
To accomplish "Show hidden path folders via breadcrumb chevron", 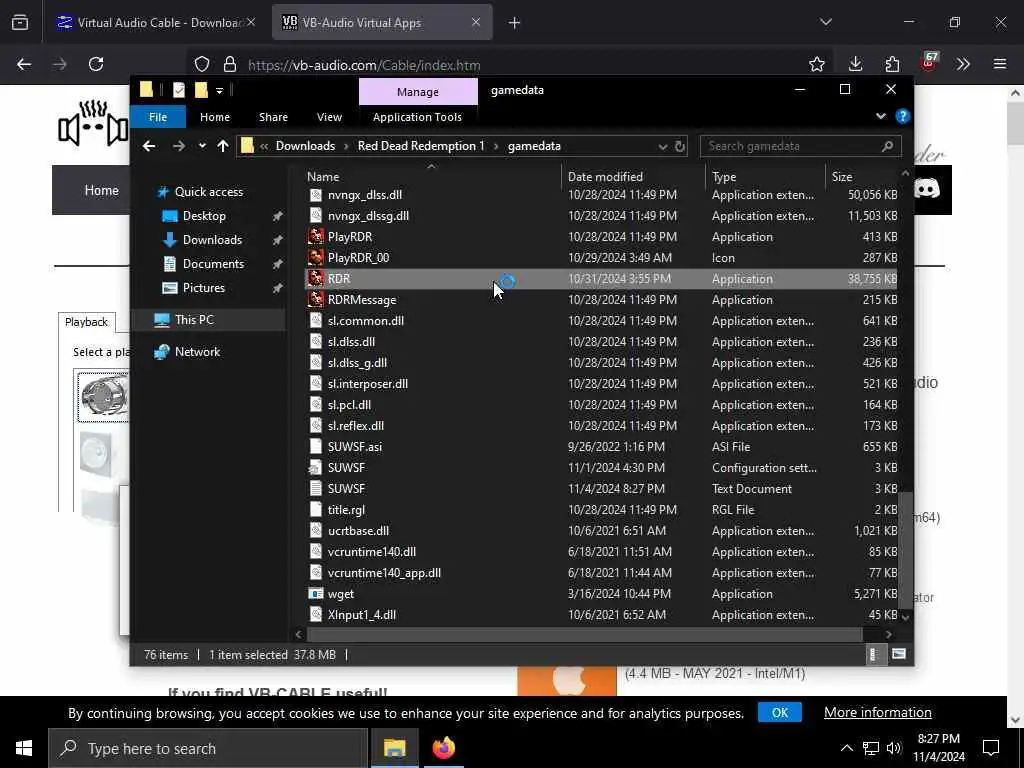I will click(x=264, y=146).
